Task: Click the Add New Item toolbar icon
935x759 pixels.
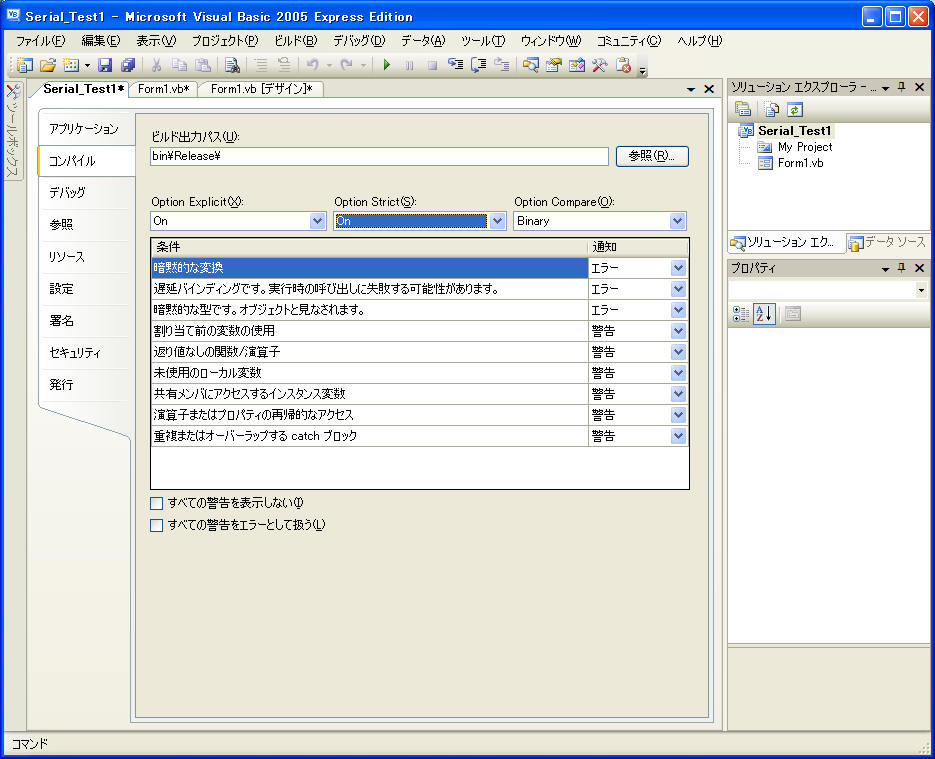Action: point(71,65)
